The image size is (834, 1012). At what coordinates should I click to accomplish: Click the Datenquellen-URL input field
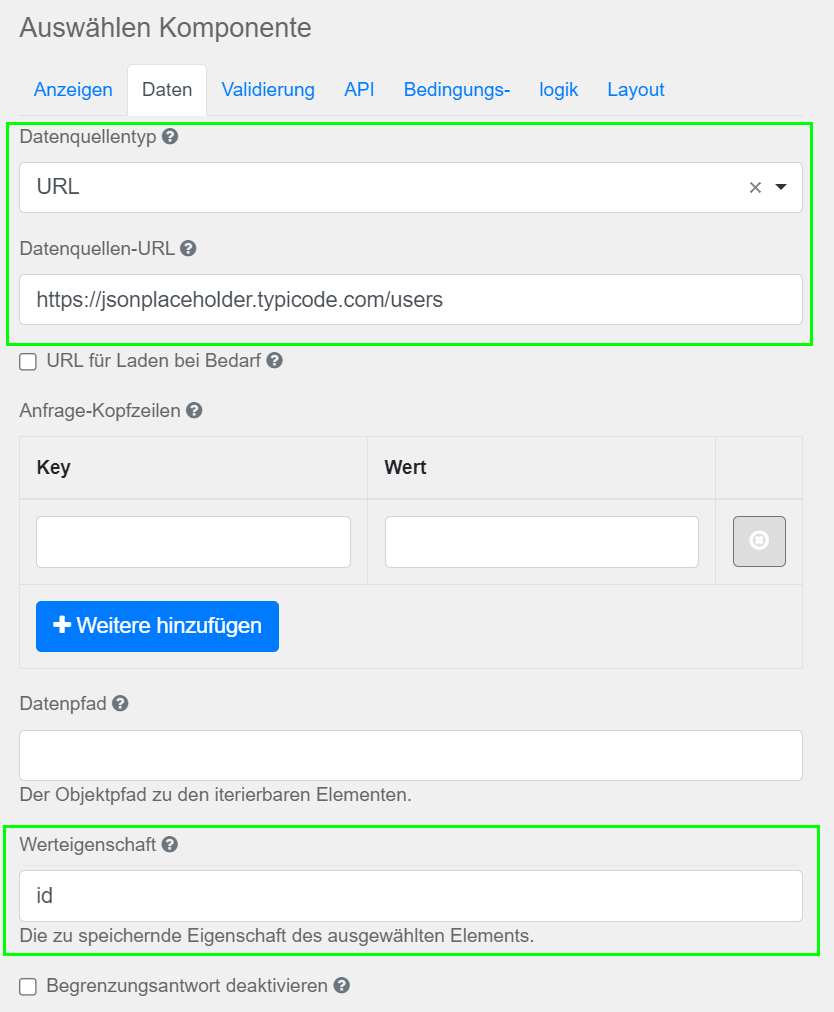click(411, 299)
